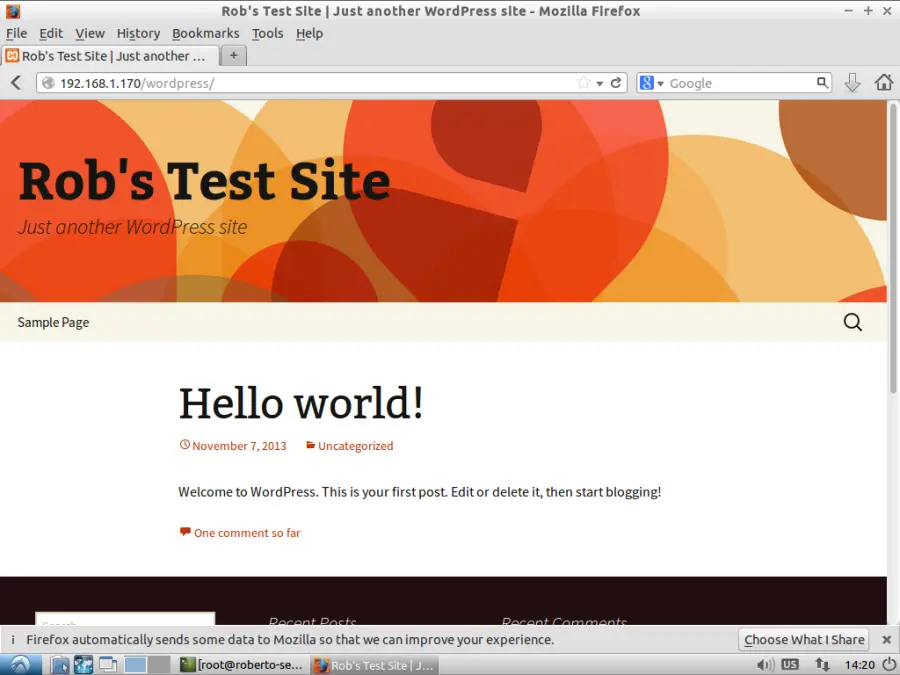Open the Help menu
Viewport: 900px width, 675px height.
point(309,33)
